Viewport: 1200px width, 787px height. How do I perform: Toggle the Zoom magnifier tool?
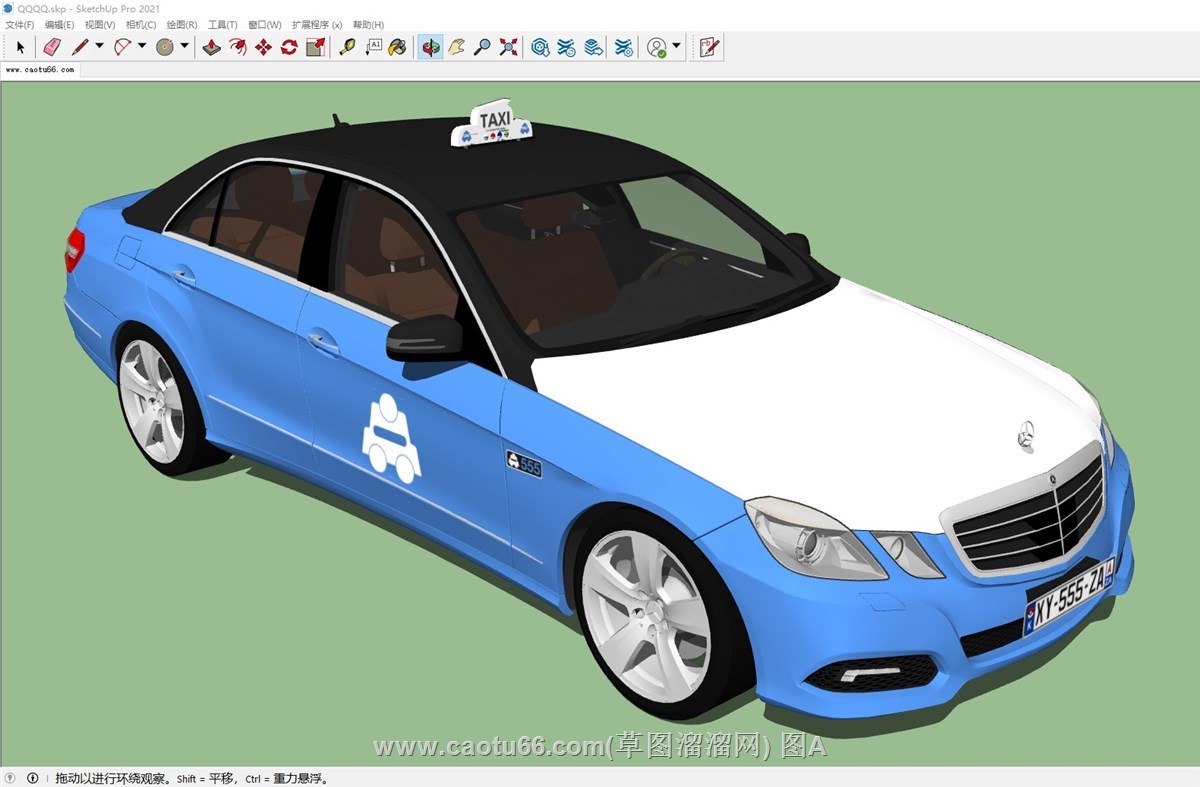click(482, 47)
